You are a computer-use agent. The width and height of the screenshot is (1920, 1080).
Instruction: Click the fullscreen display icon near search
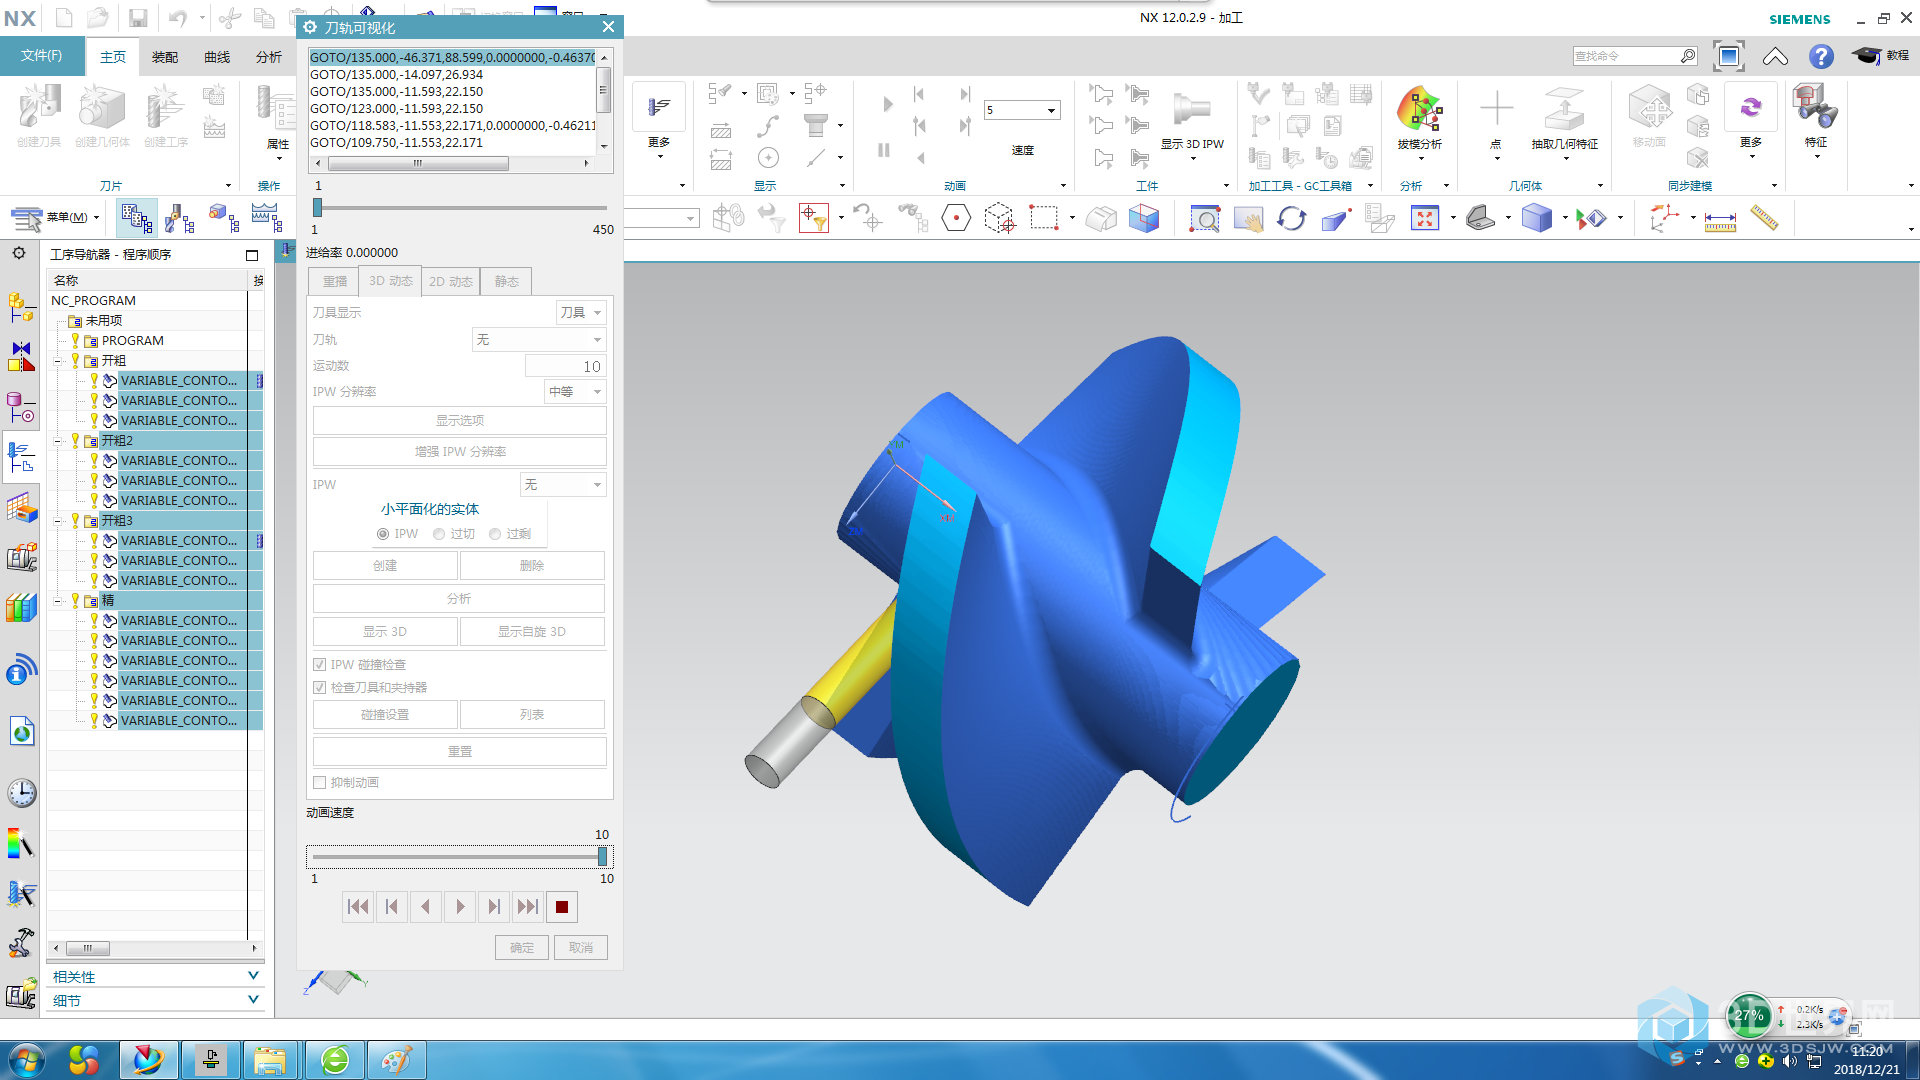[1729, 56]
